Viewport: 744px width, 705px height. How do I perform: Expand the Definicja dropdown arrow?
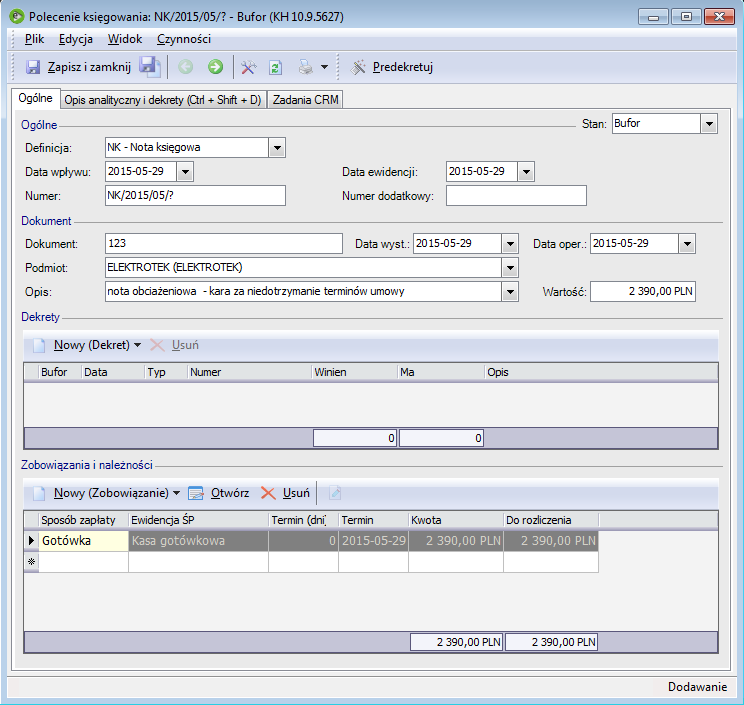coord(277,148)
